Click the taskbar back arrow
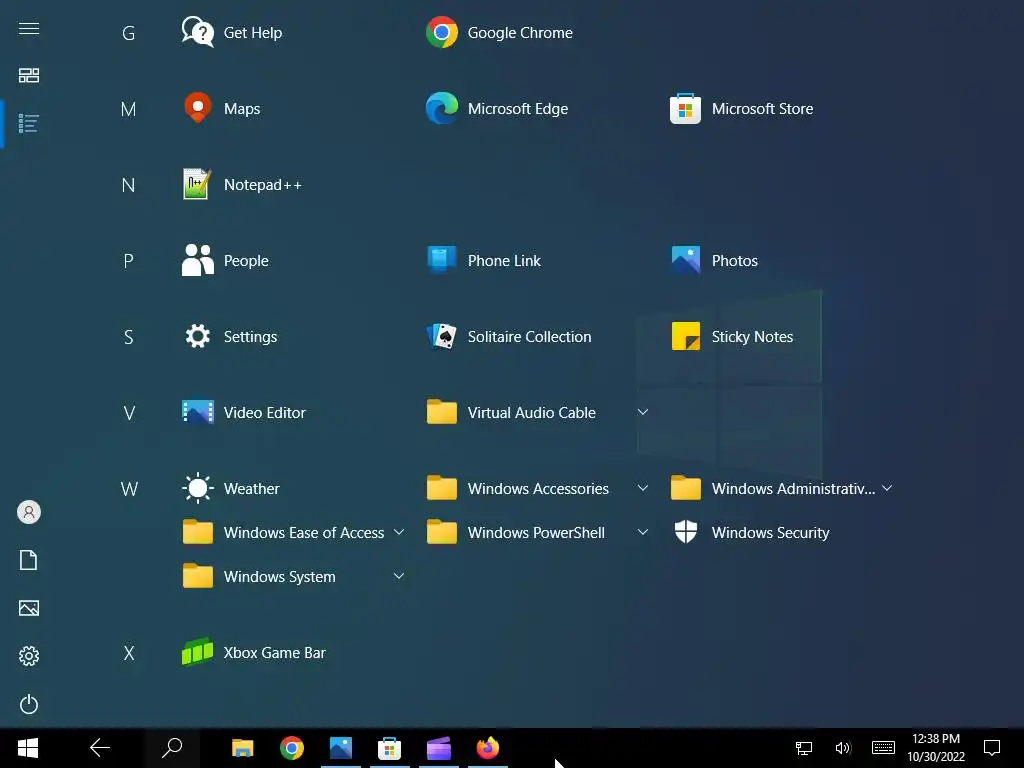This screenshot has width=1024, height=768. pyautogui.click(x=100, y=748)
